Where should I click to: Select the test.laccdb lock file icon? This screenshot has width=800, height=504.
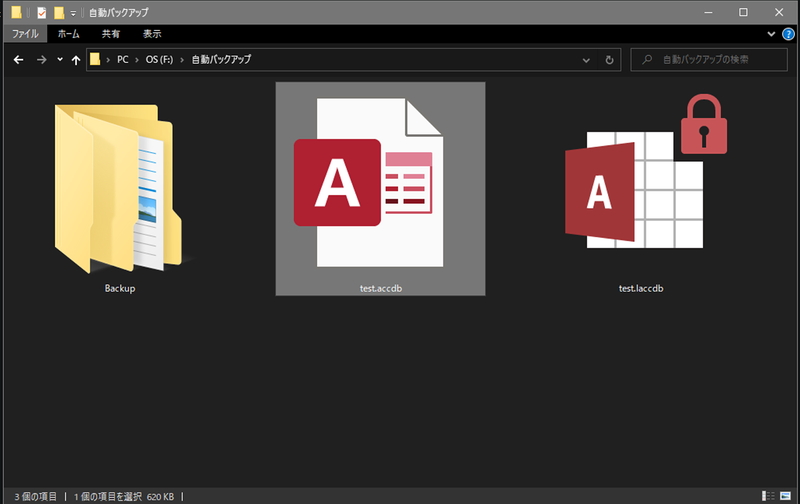646,171
